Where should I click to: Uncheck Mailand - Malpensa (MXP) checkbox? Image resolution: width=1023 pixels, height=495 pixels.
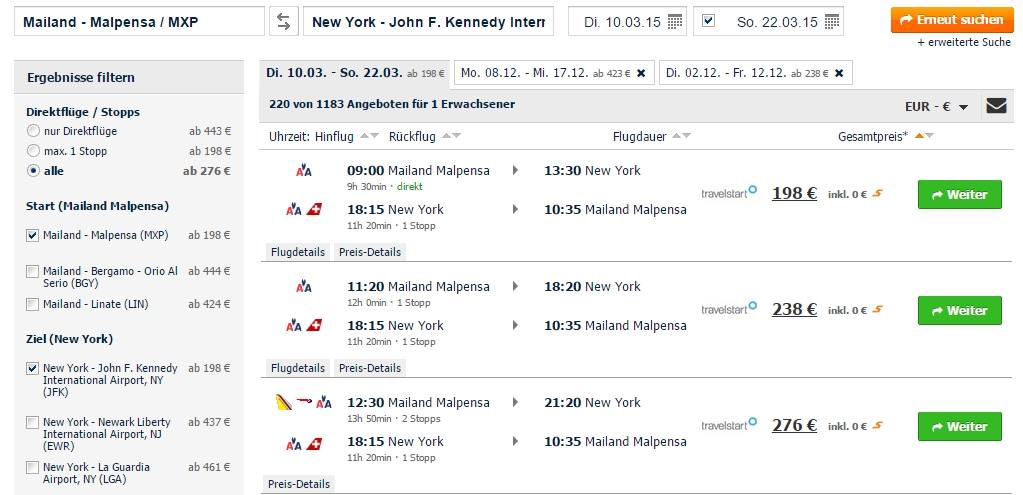33,235
